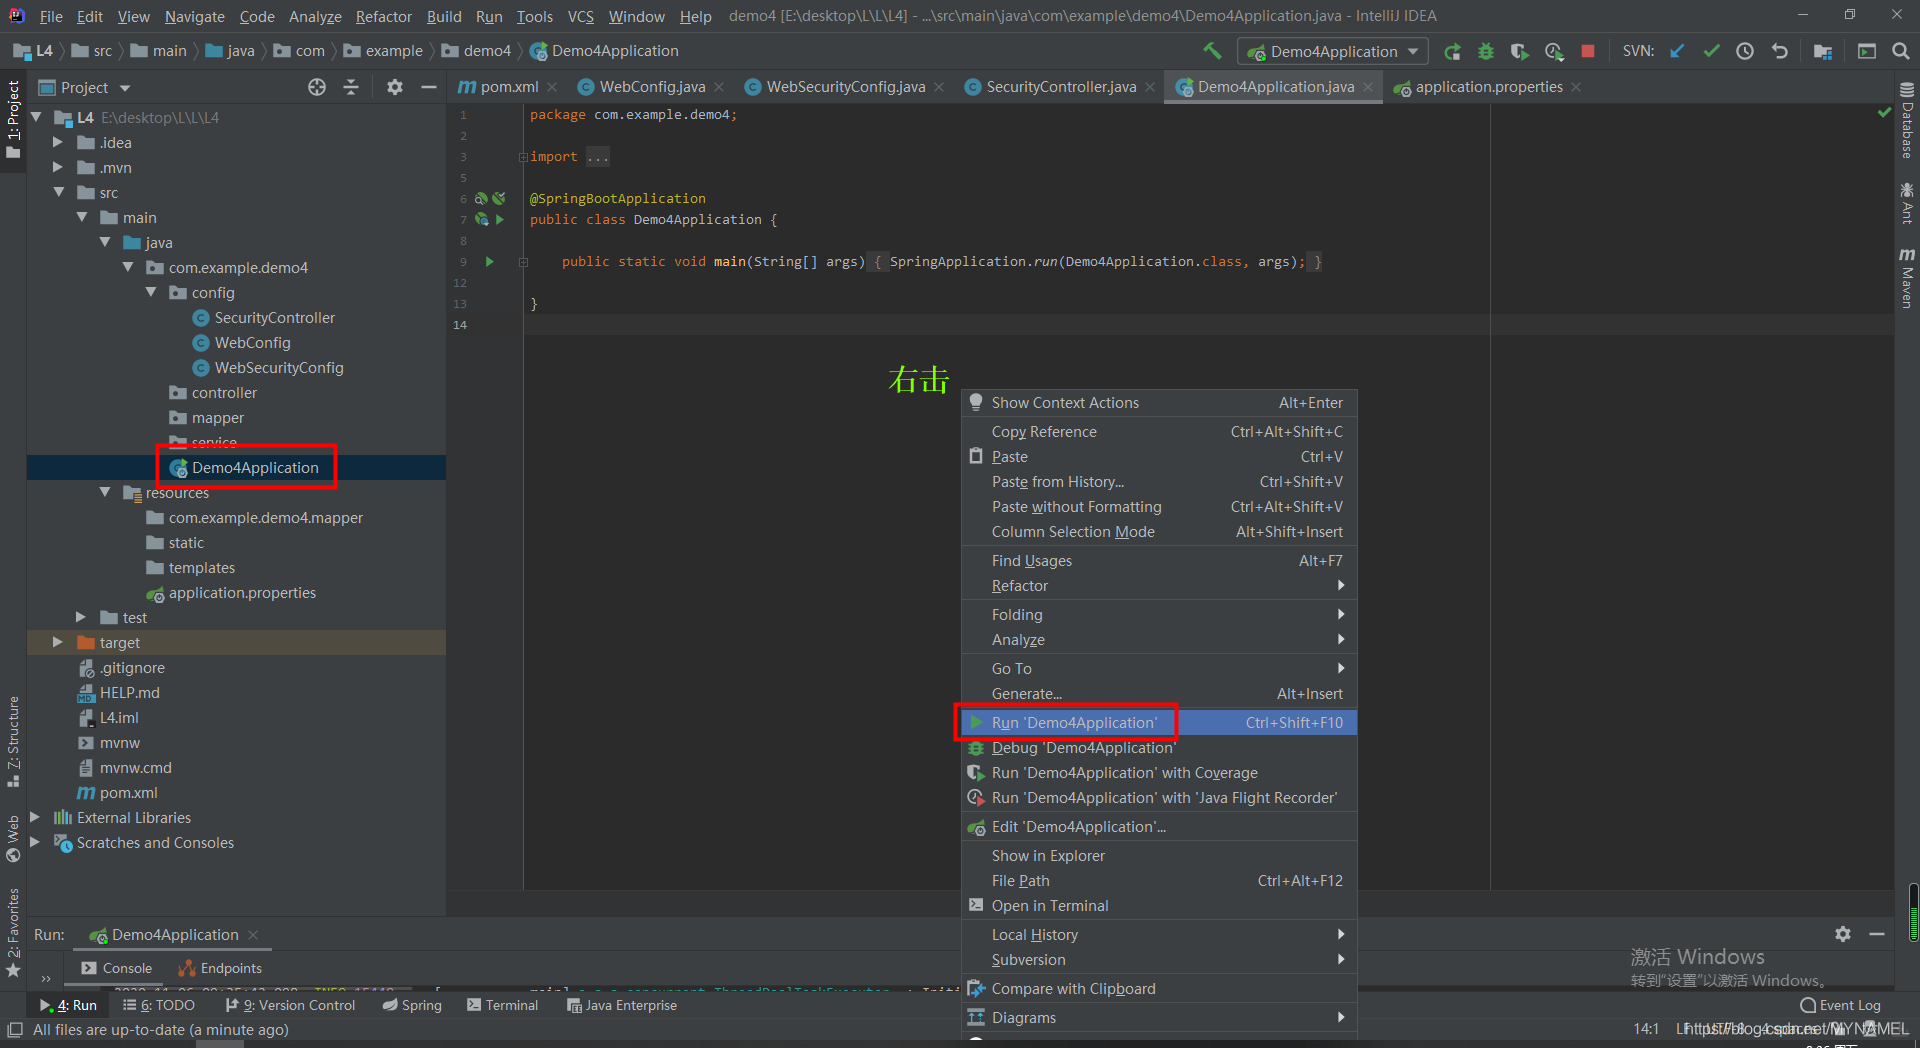The width and height of the screenshot is (1920, 1048).
Task: Open the Event Log in status bar
Action: 1841,1005
